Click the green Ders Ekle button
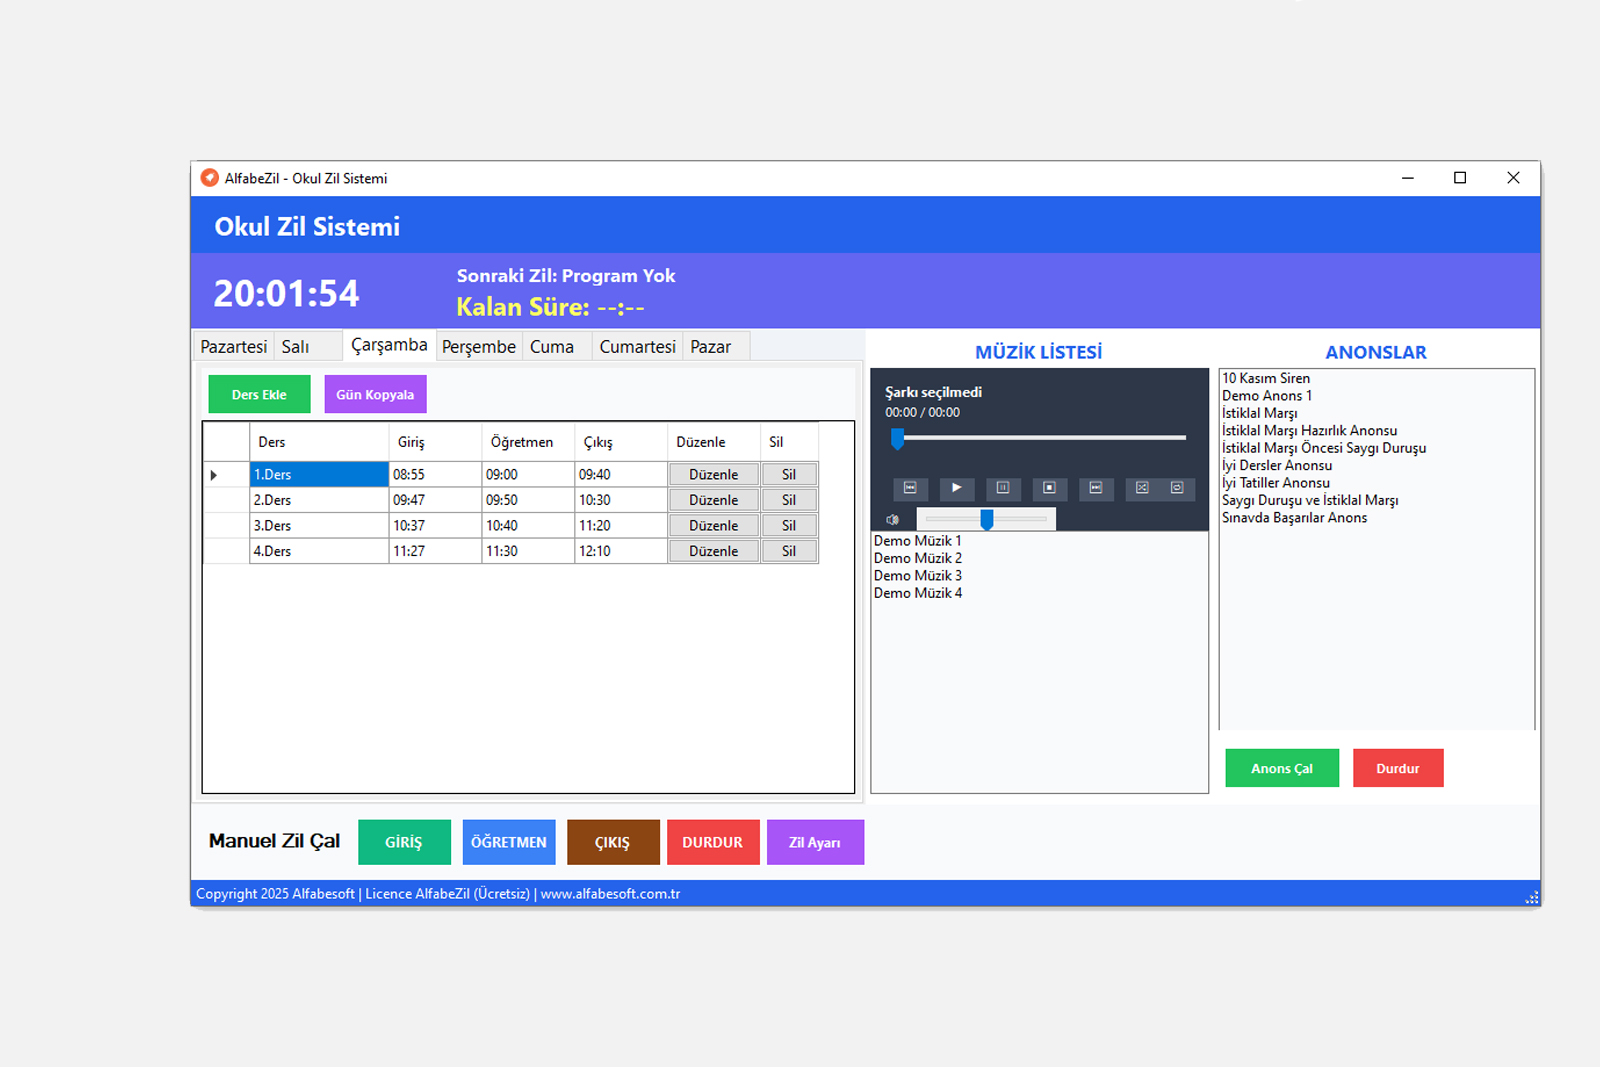This screenshot has width=1600, height=1067. click(259, 395)
